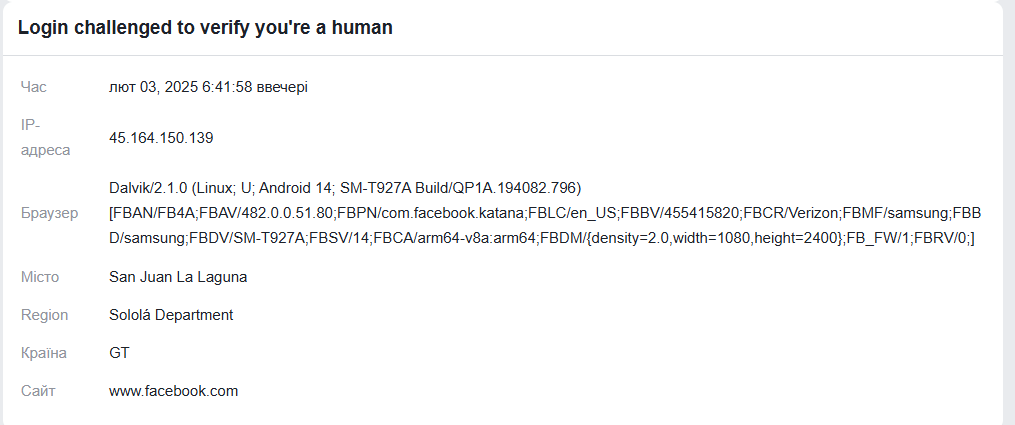The image size is (1015, 425).
Task: Click the Місто label
Action: pos(39,277)
